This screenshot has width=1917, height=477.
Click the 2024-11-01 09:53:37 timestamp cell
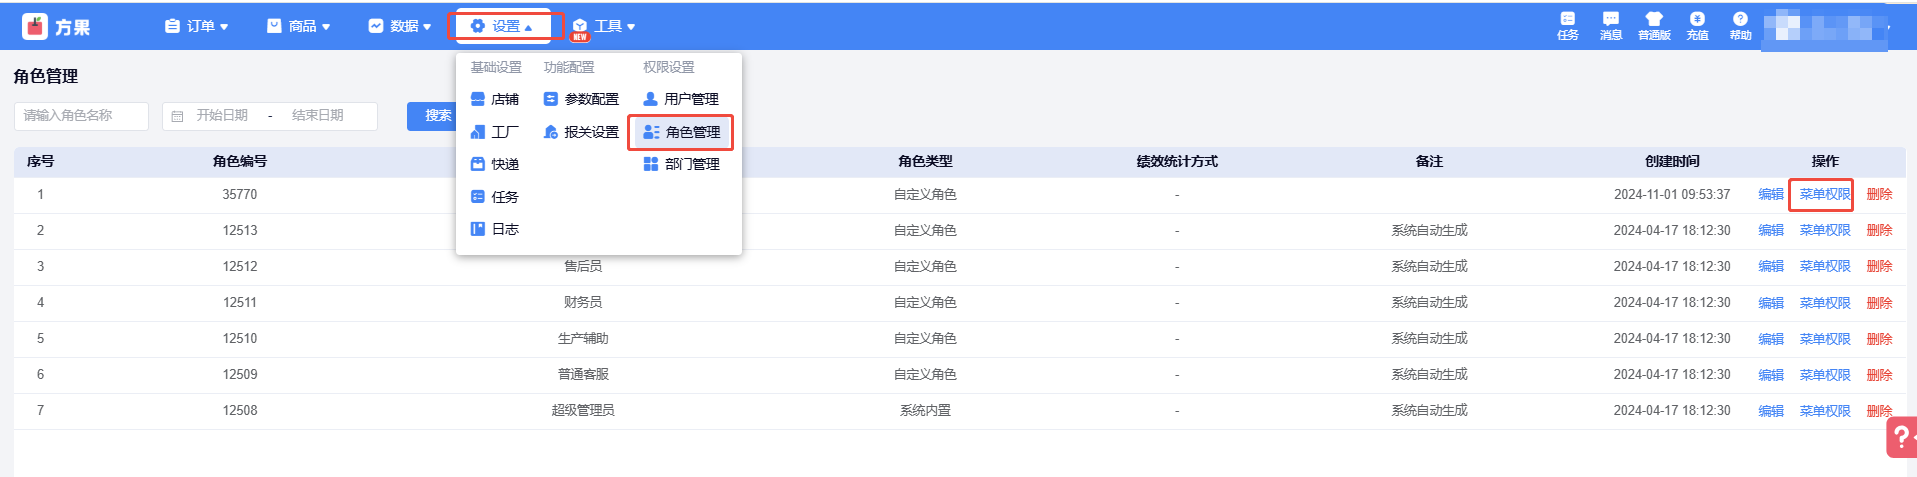pos(1672,194)
